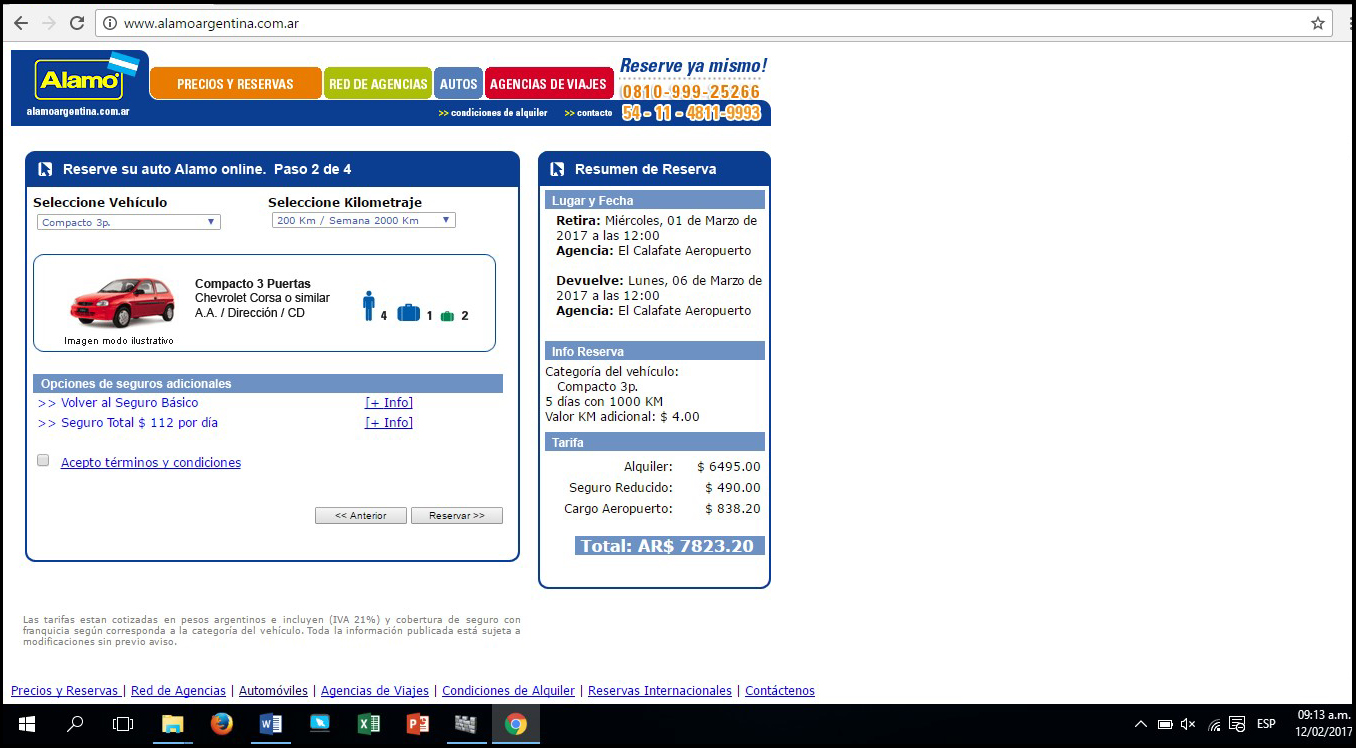Click the browser address bar
Image resolution: width=1356 pixels, height=748 pixels.
tap(700, 23)
